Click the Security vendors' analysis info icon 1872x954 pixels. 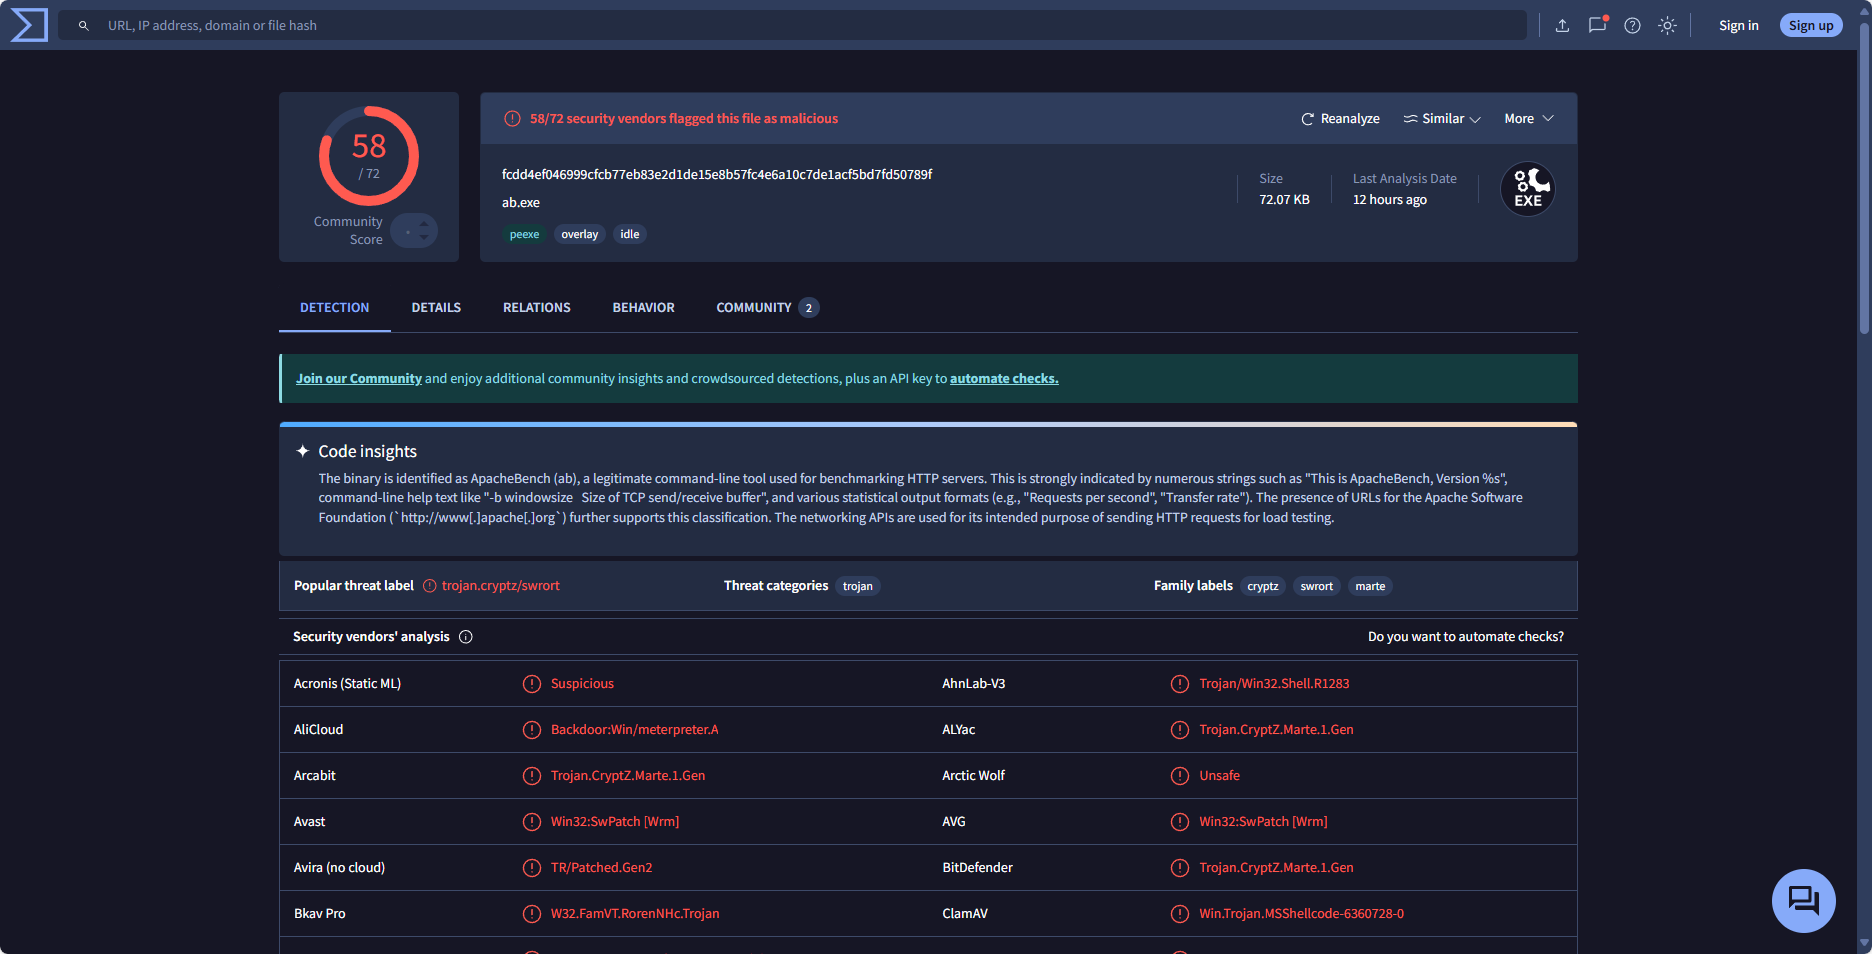coord(466,637)
